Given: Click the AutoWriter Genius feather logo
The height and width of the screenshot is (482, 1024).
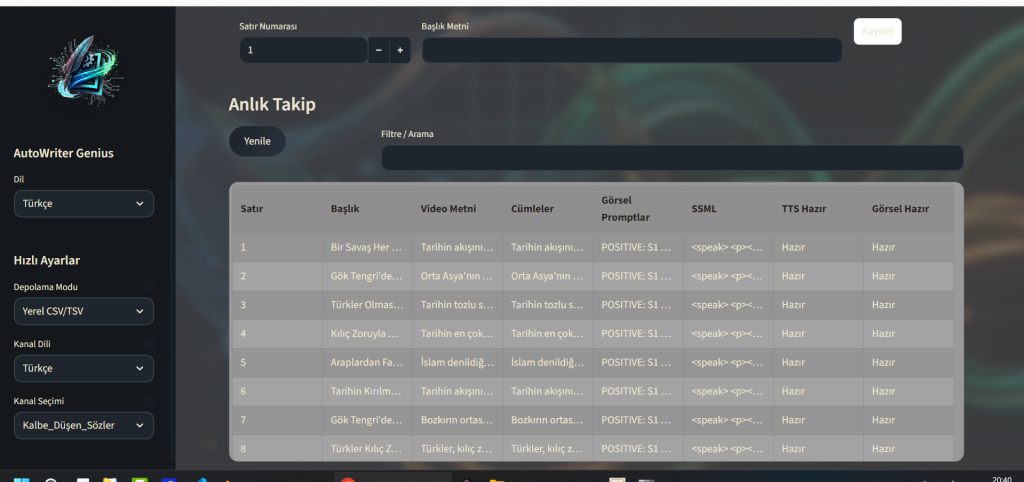Looking at the screenshot, I should tap(86, 74).
